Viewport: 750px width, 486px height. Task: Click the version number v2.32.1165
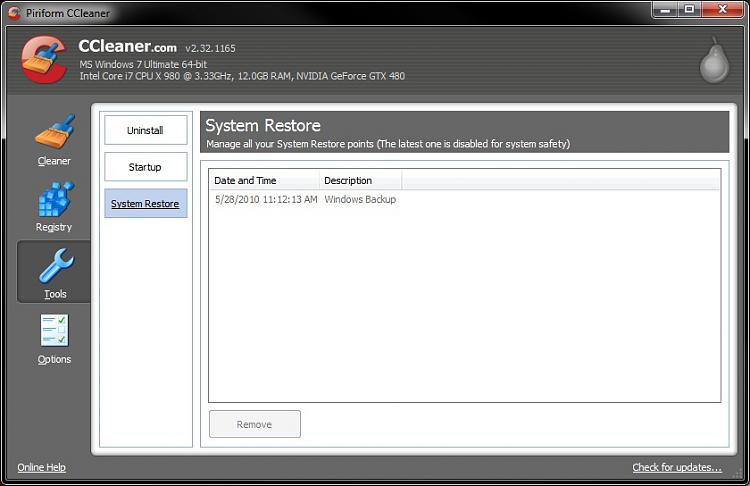(x=210, y=48)
